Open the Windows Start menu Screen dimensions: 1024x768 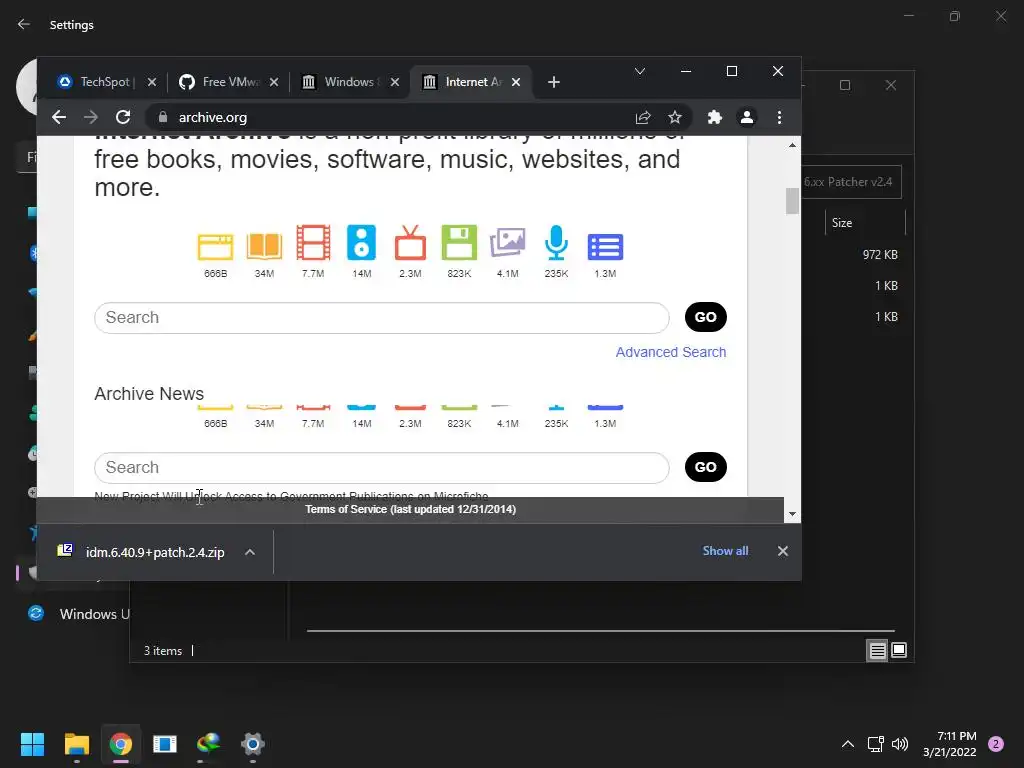(32, 744)
